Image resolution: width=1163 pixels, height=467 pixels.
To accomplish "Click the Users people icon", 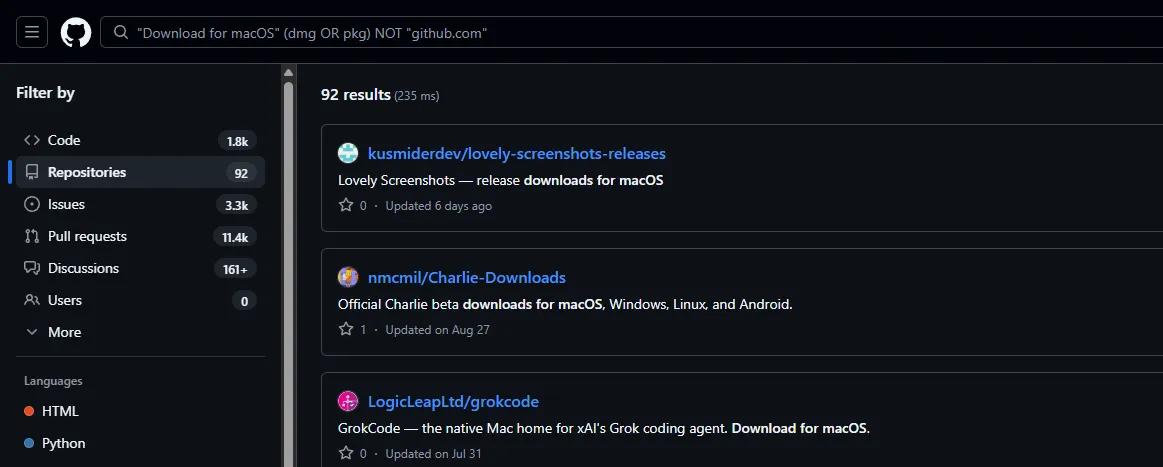I will point(32,300).
